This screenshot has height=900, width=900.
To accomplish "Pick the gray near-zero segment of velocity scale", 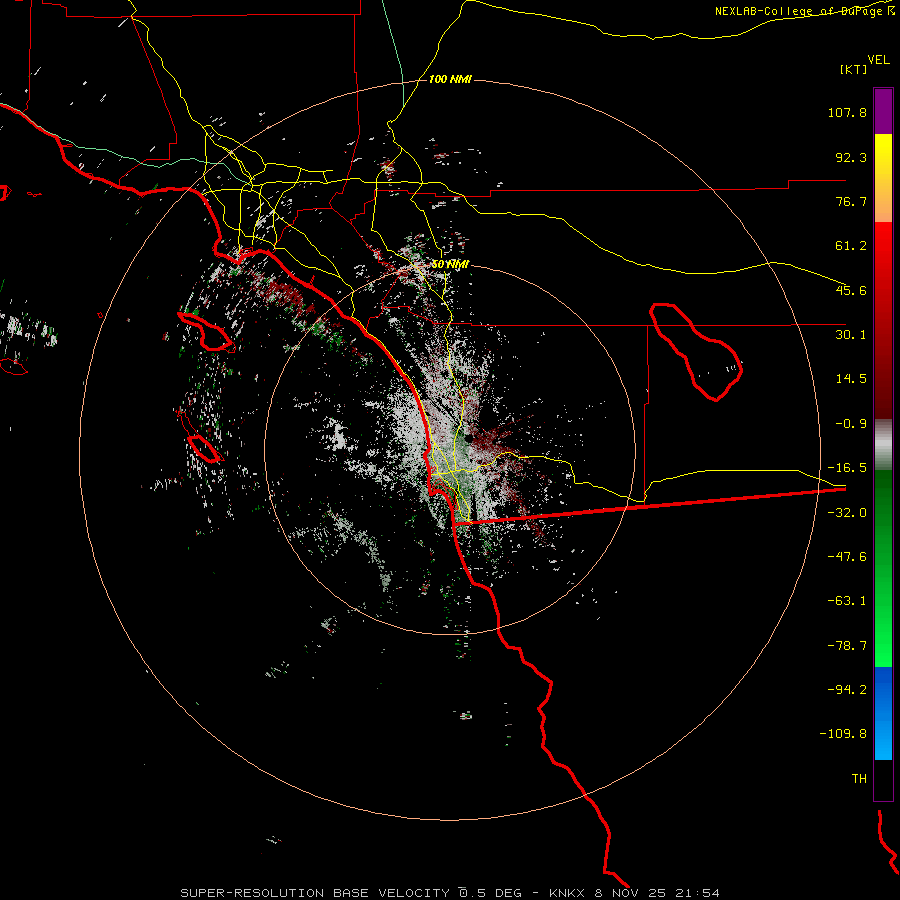I will [x=883, y=445].
